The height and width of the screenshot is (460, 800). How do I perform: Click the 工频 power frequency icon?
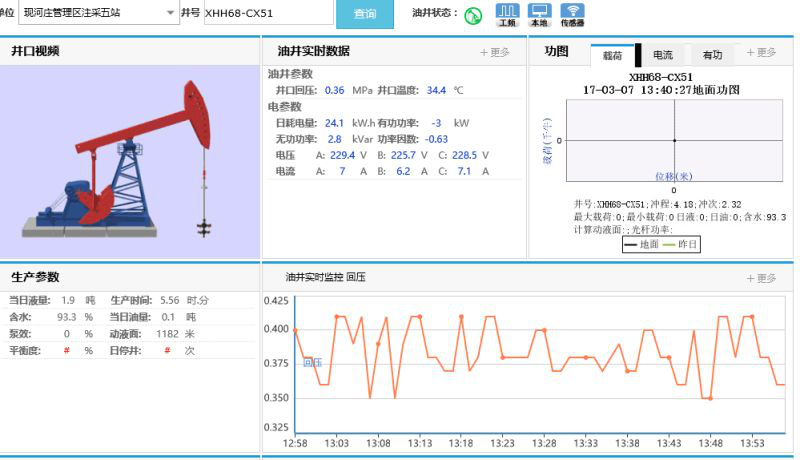[507, 14]
